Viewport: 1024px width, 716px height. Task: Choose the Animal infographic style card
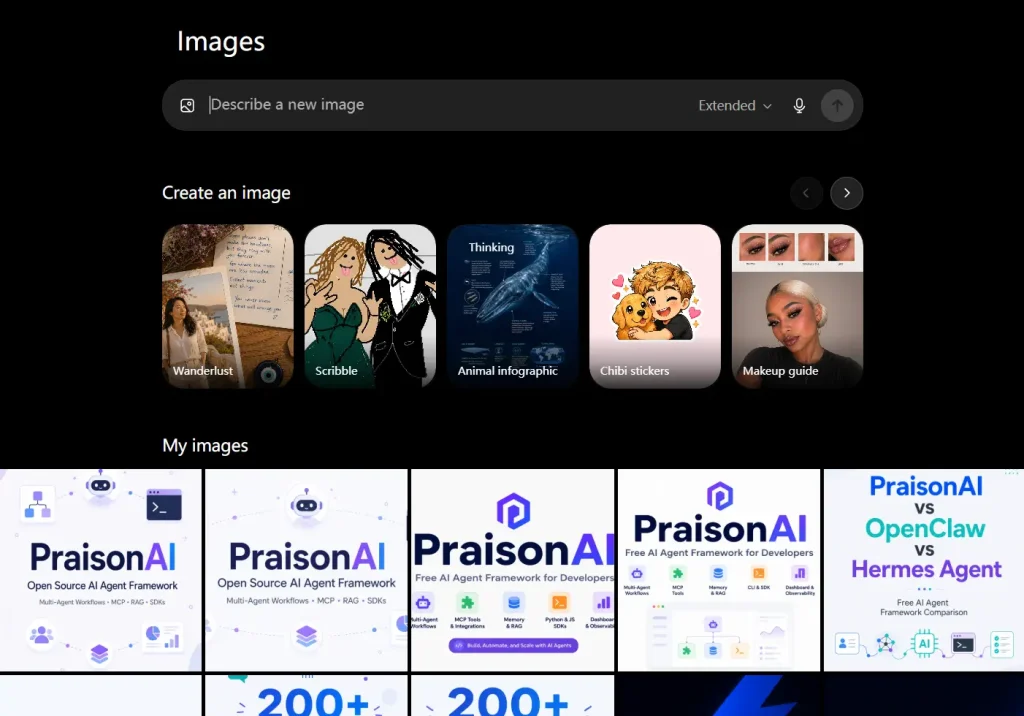[513, 306]
